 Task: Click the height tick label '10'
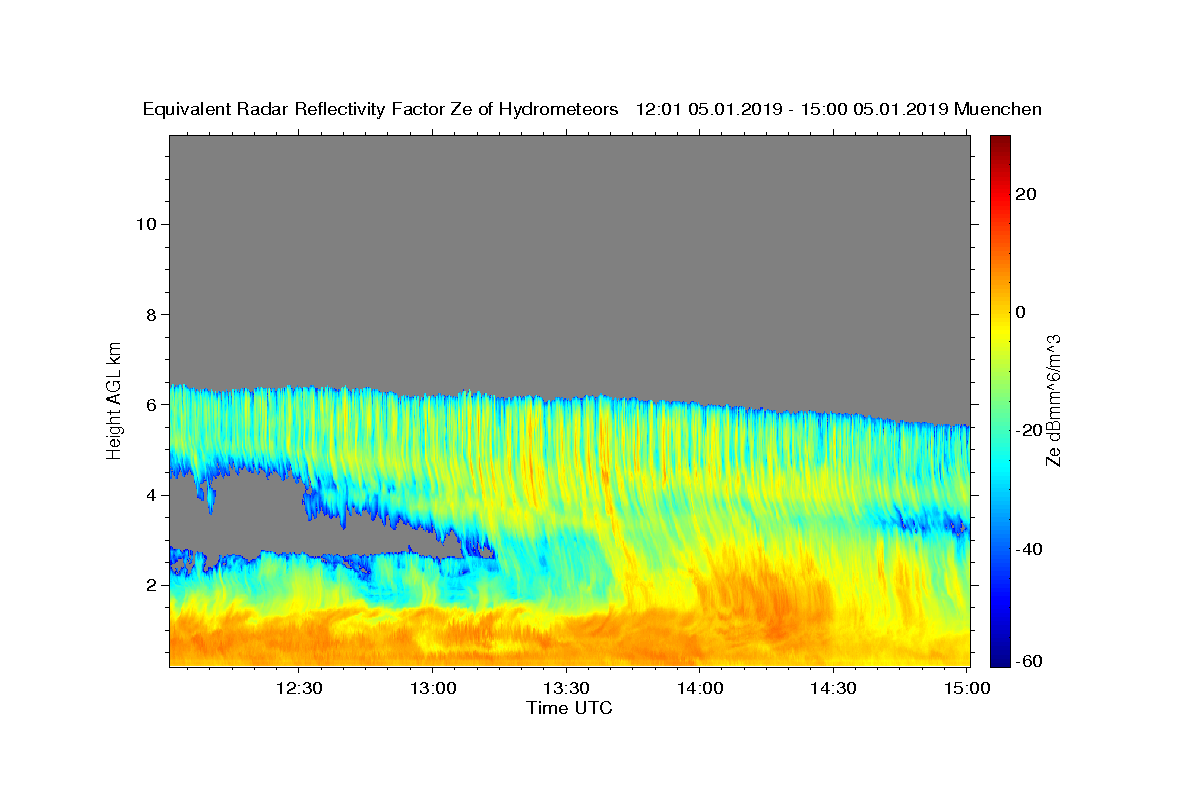(x=147, y=224)
